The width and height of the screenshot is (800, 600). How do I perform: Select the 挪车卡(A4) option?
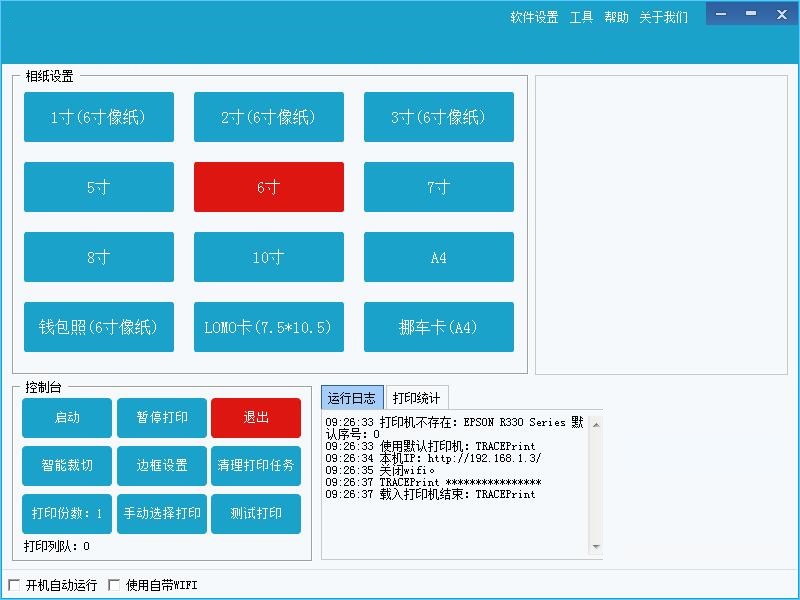439,327
